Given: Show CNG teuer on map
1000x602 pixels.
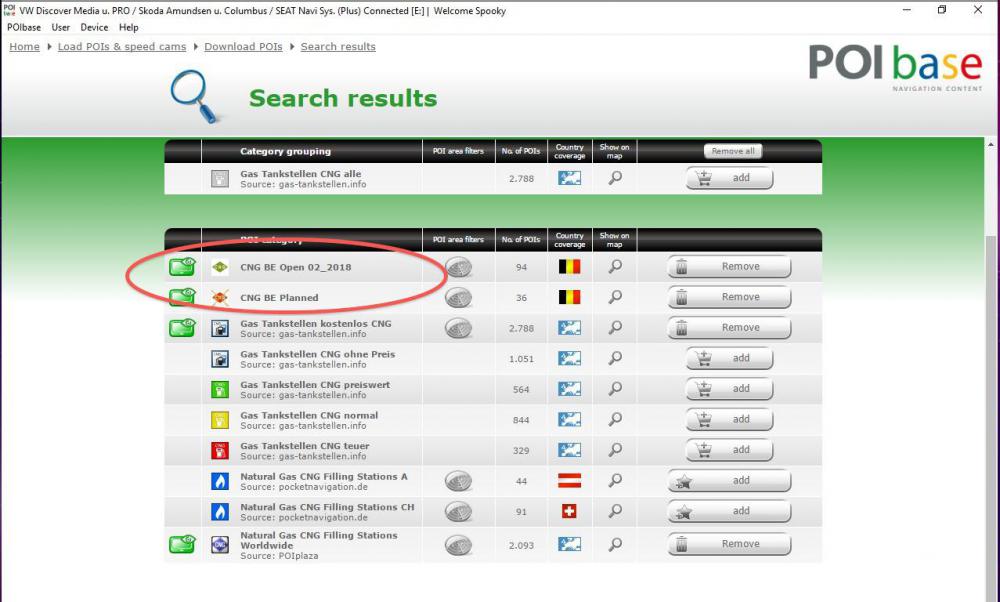Looking at the screenshot, I should [615, 450].
